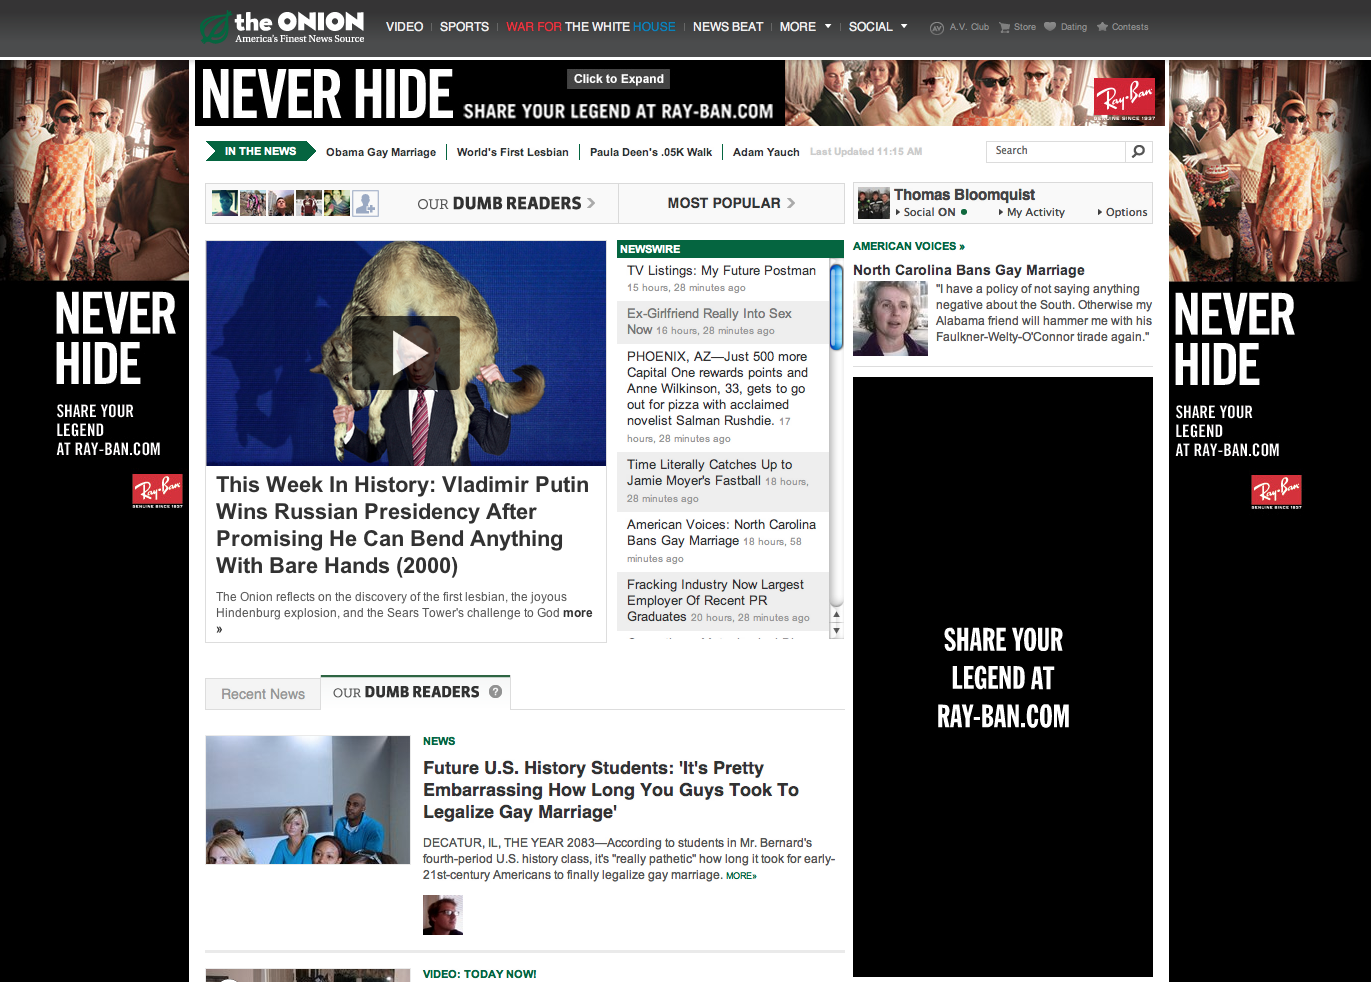Click The Onion logo in the header

(x=282, y=27)
